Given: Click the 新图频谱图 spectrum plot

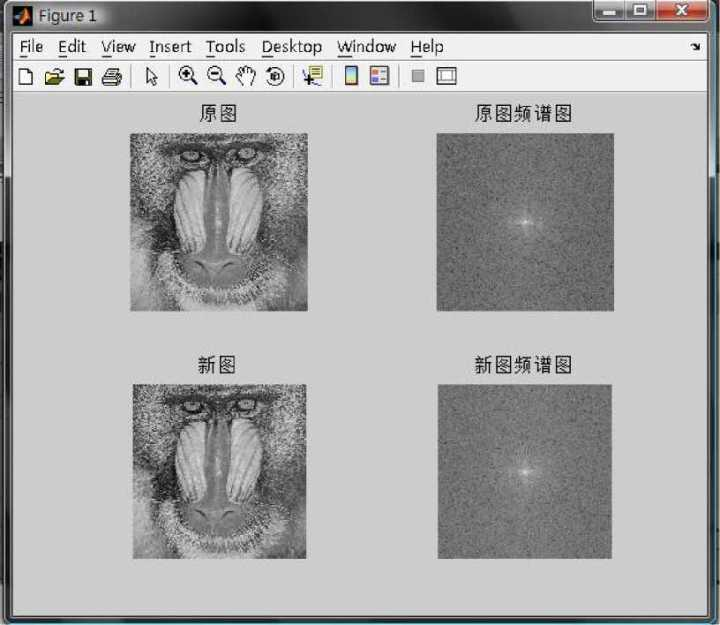Looking at the screenshot, I should [x=525, y=472].
